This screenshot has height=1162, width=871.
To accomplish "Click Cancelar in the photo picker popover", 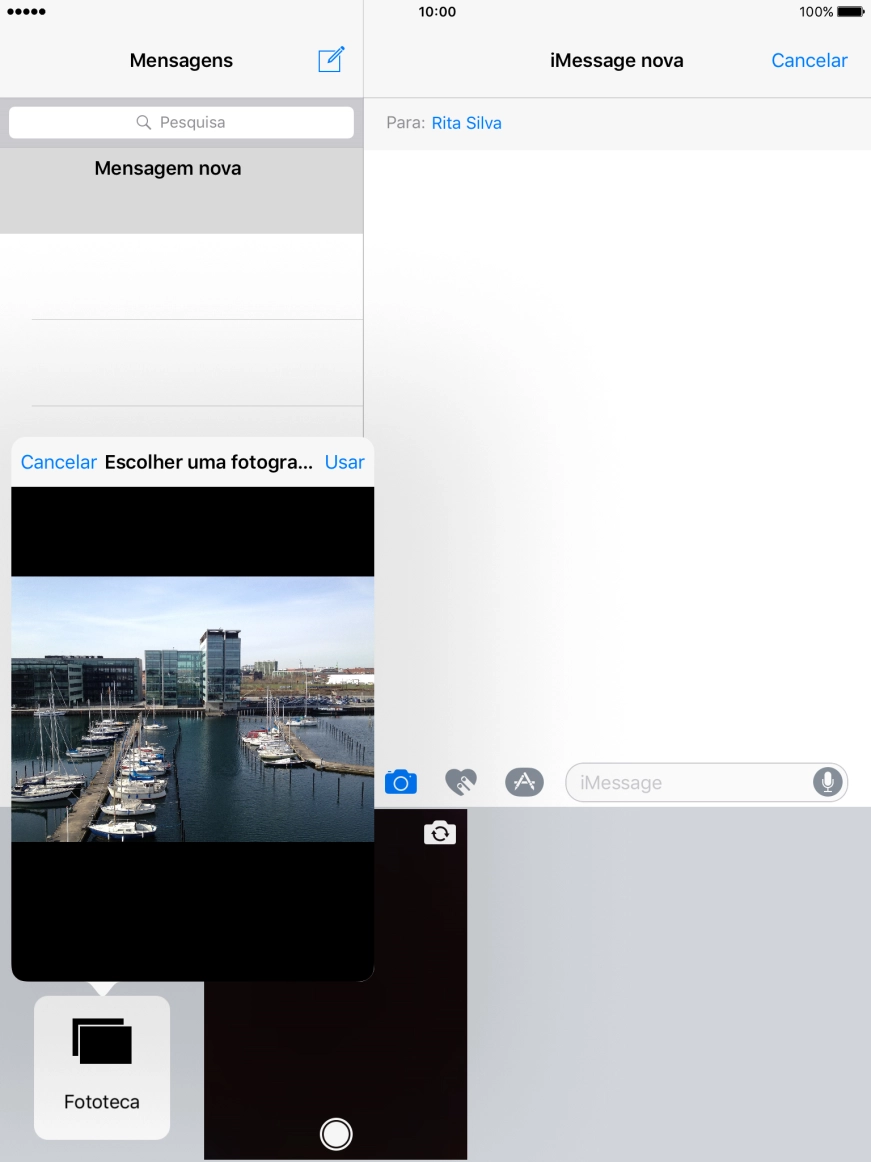I will click(x=59, y=462).
